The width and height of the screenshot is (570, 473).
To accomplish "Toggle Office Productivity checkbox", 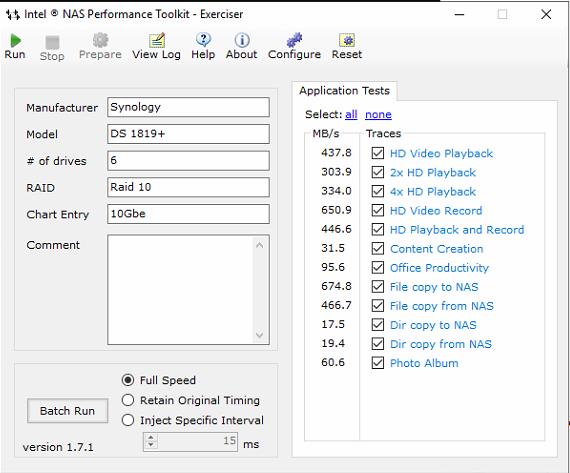I will (378, 268).
